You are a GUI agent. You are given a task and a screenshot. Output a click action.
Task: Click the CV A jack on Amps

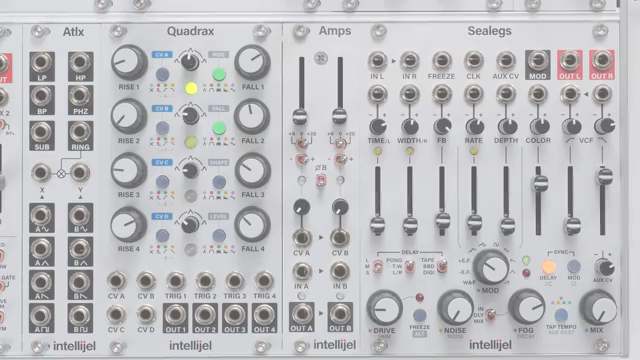pyautogui.click(x=302, y=238)
